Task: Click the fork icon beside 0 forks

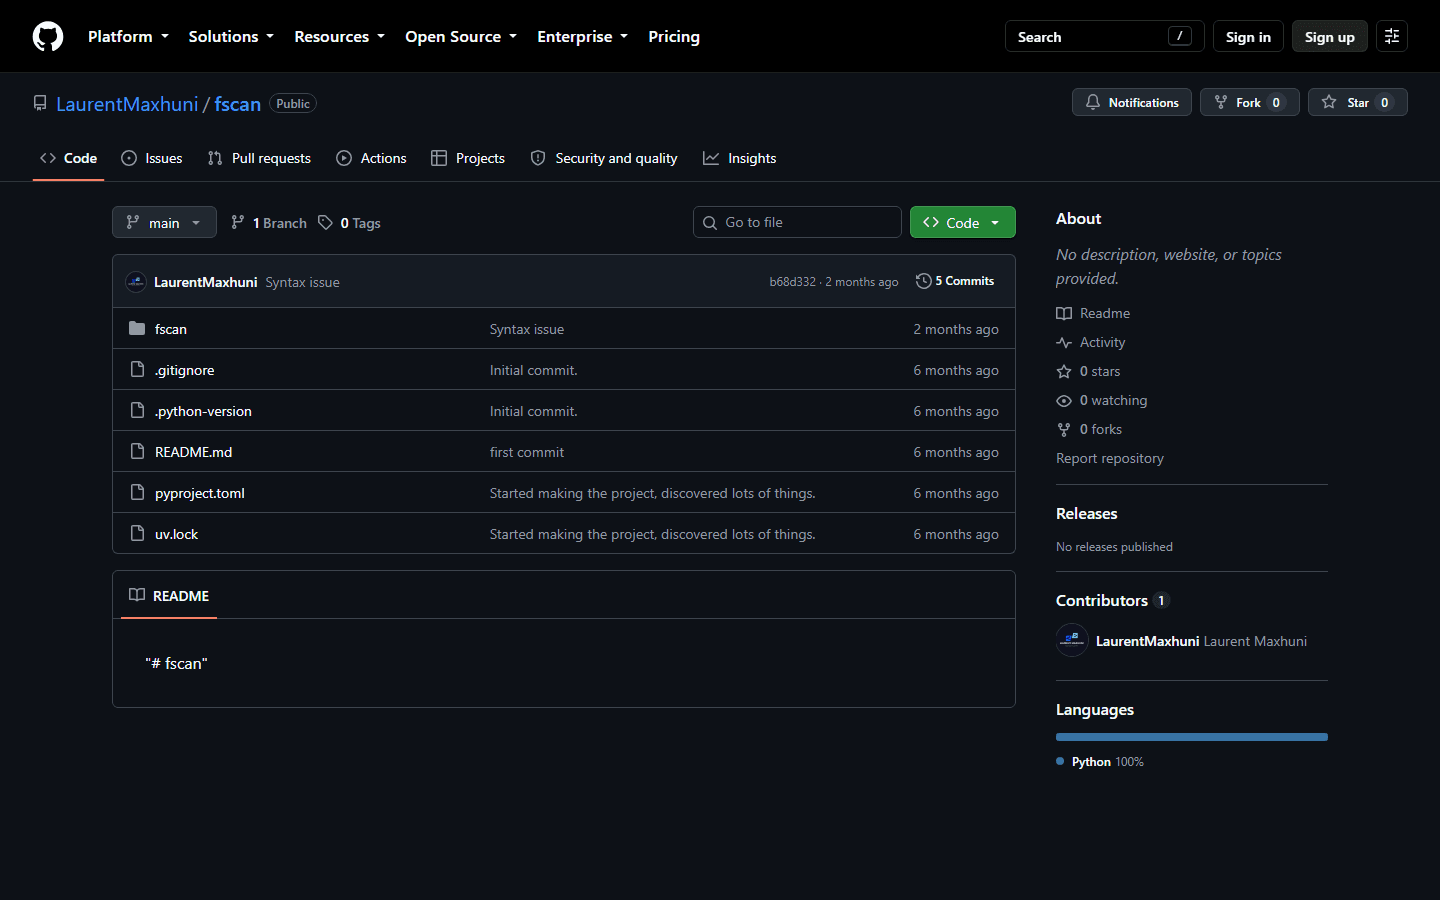Action: pos(1064,429)
